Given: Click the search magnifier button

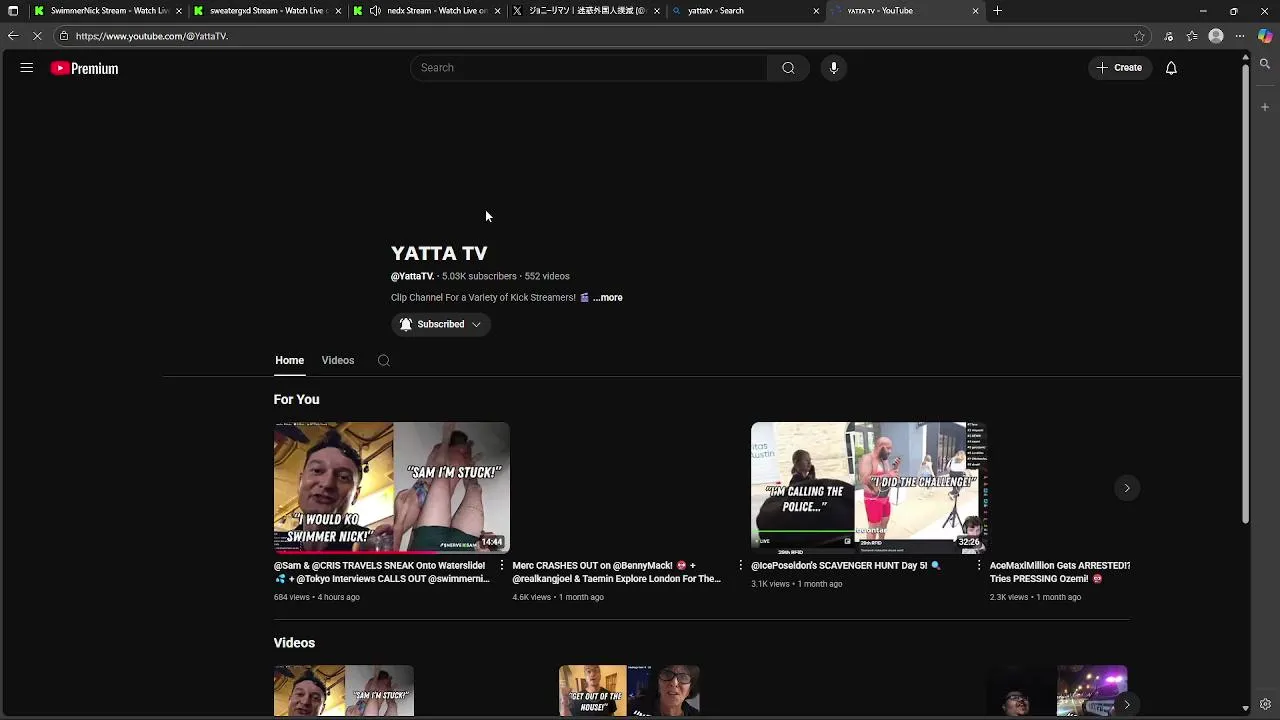Looking at the screenshot, I should (x=788, y=68).
